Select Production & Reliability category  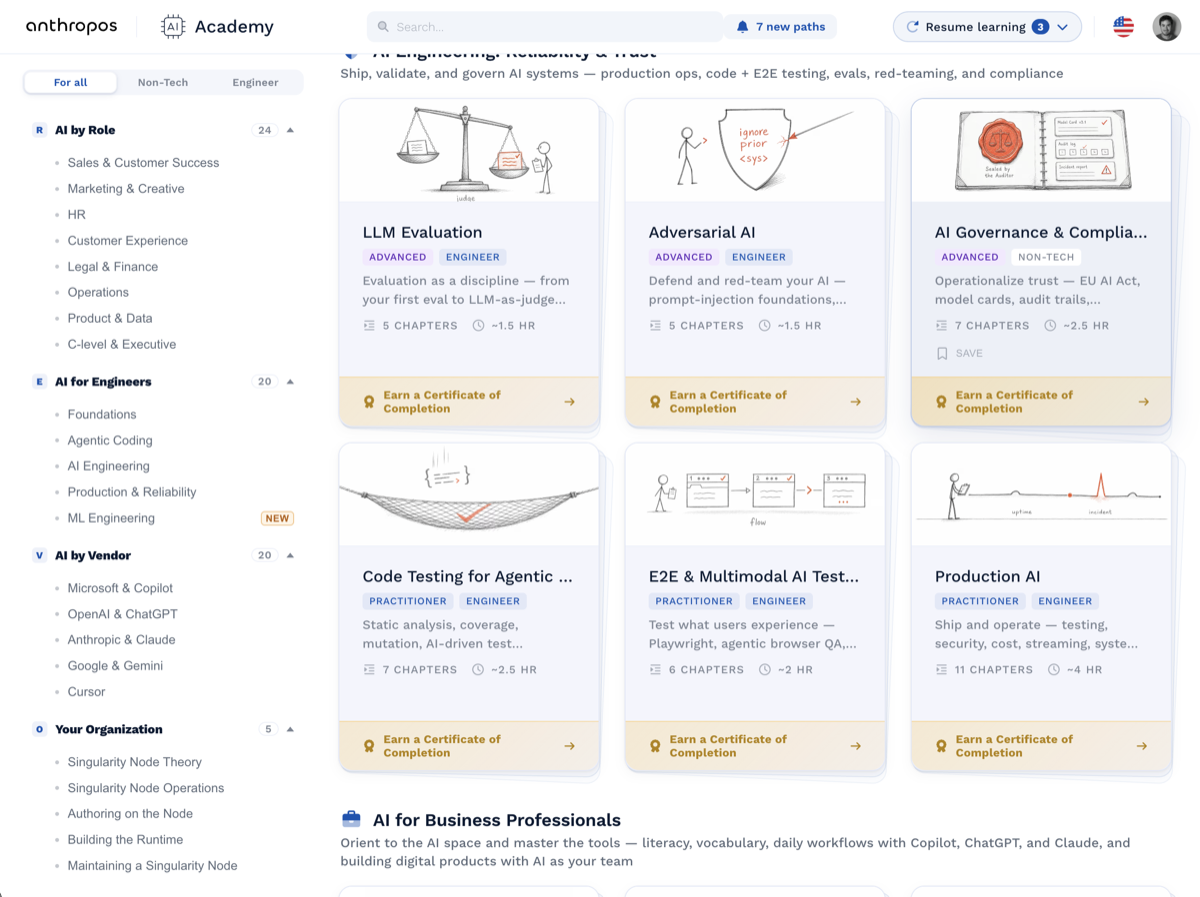pos(132,493)
